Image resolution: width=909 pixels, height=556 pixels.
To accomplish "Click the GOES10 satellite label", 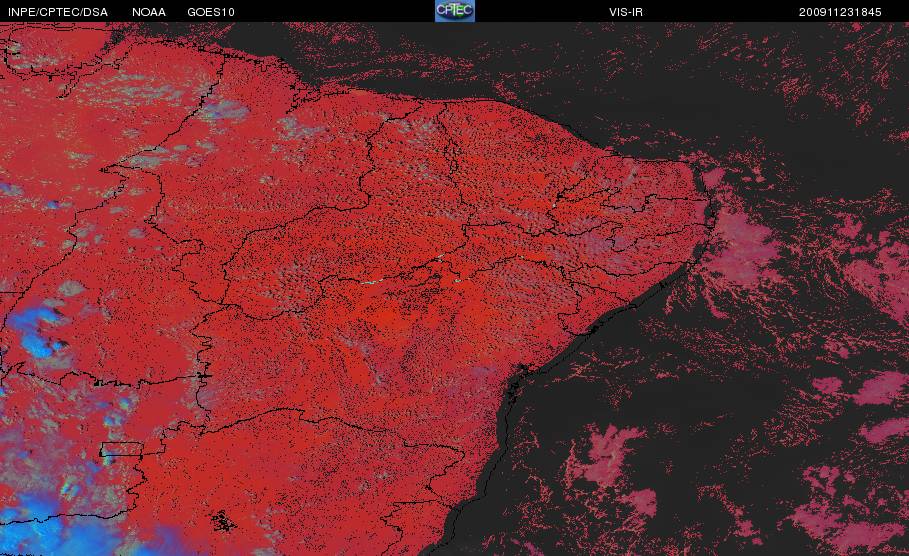I will point(211,12).
